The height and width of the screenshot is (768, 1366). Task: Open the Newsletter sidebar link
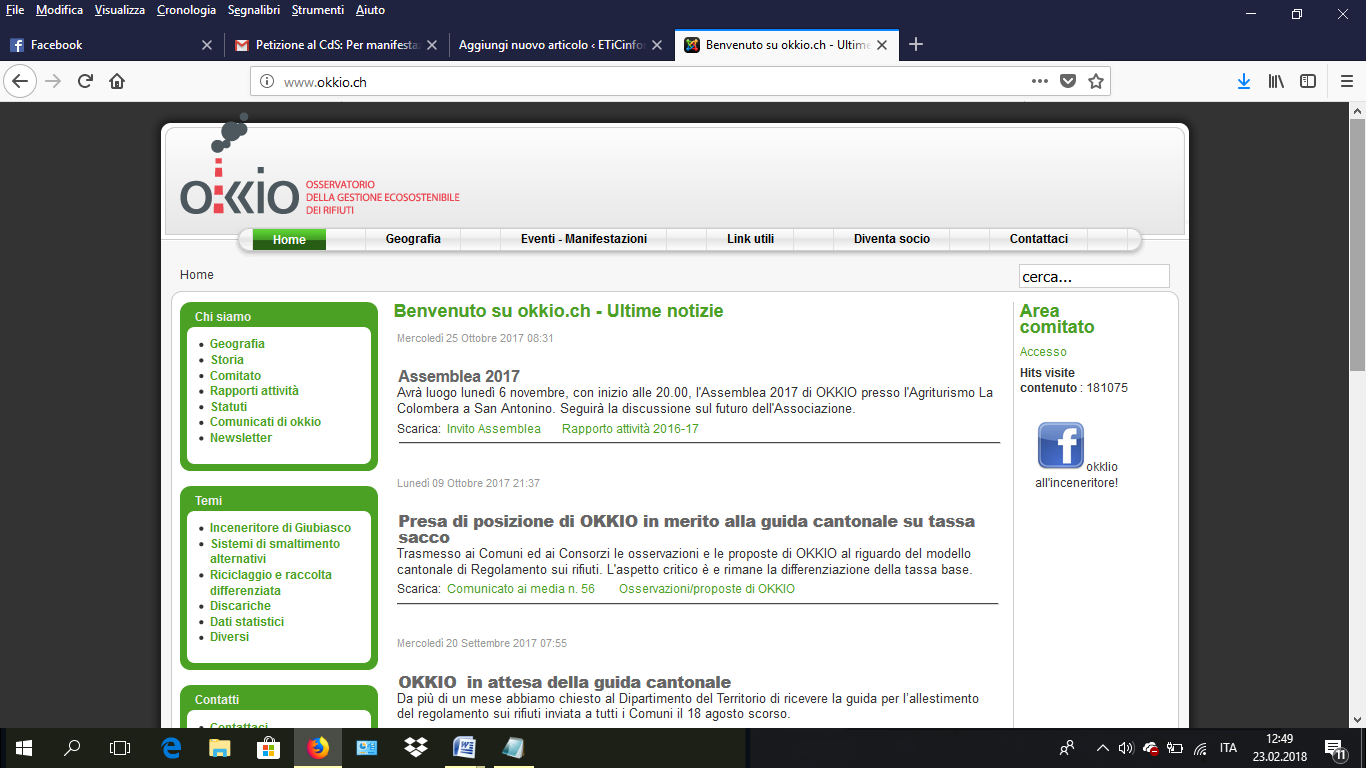point(241,438)
